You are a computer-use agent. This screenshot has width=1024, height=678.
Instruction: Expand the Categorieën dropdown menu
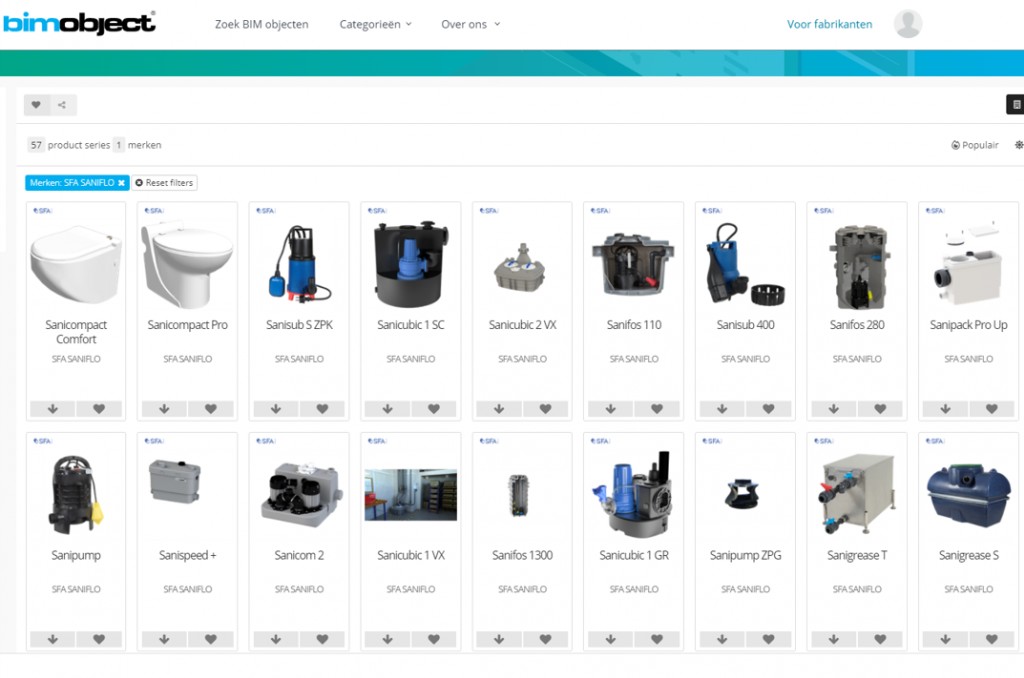point(375,24)
